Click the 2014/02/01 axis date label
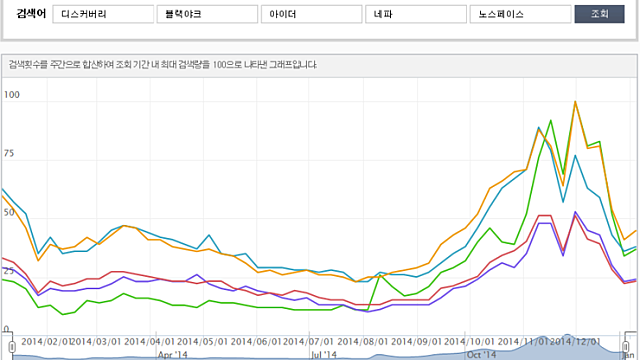Viewport: 640px width, 360px height. [47, 341]
